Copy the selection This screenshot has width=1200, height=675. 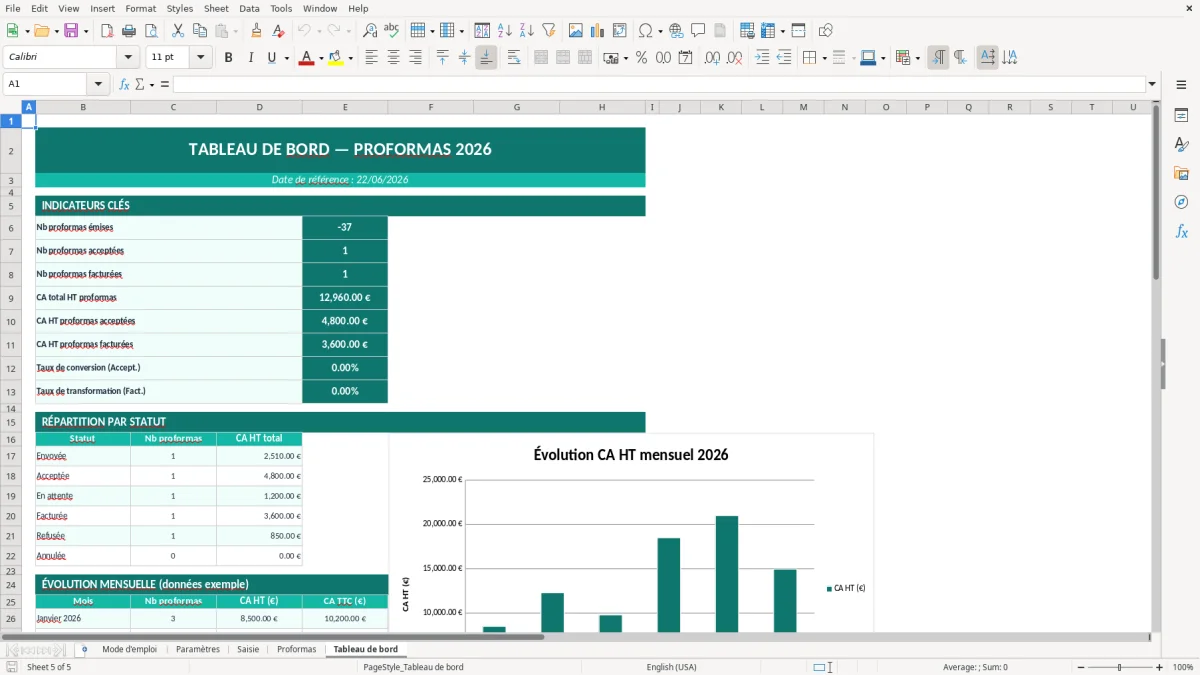pos(199,31)
